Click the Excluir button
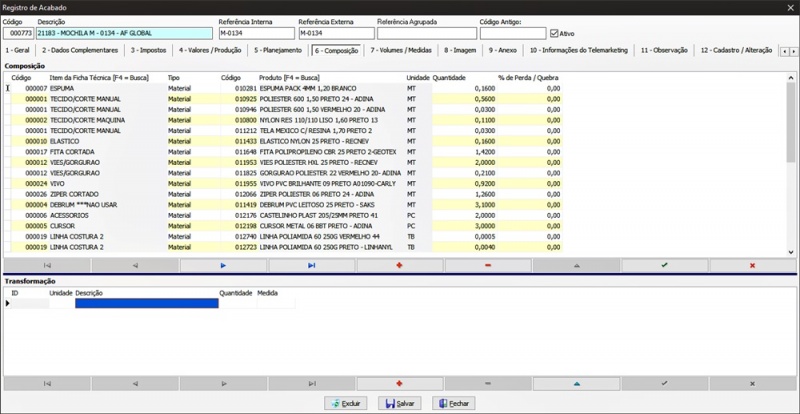Viewport: 800px width, 414px height. [x=345, y=403]
